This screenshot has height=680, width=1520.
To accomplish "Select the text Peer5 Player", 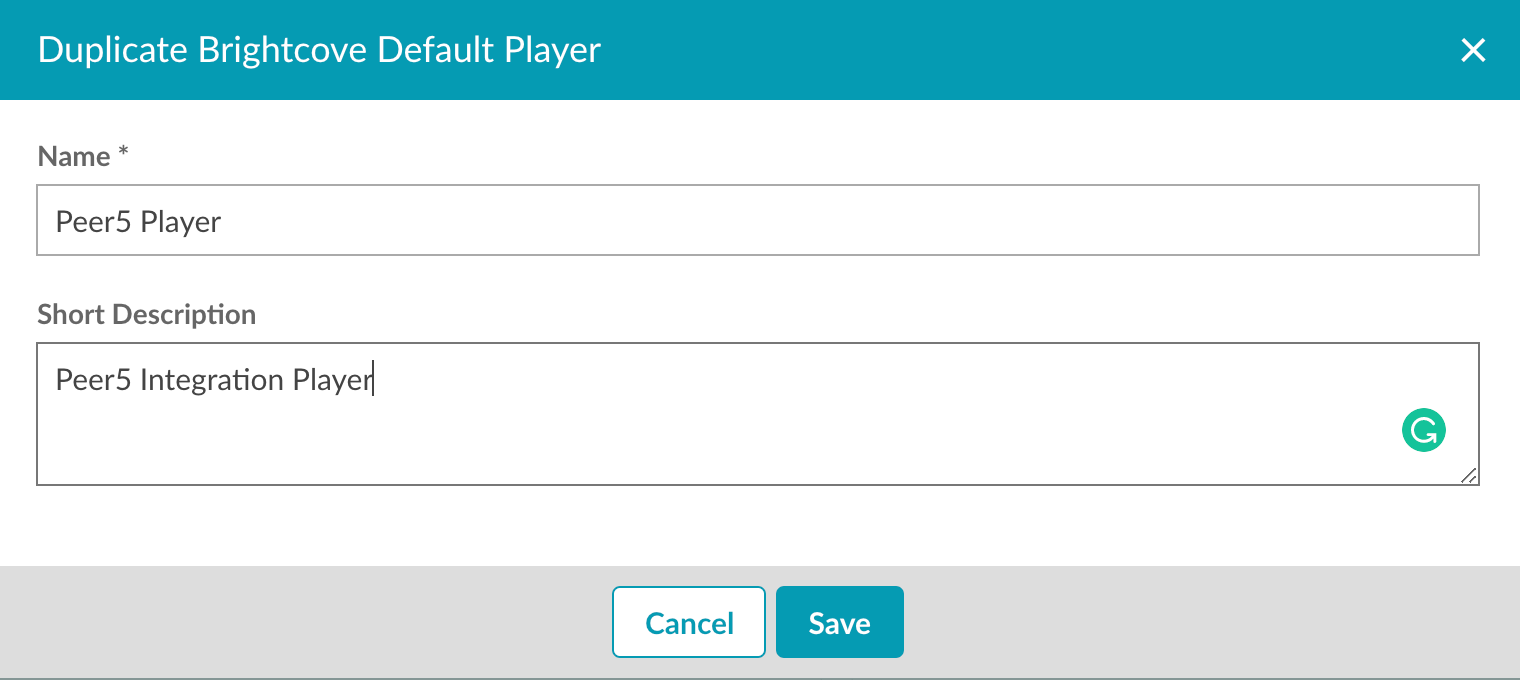I will pyautogui.click(x=138, y=221).
